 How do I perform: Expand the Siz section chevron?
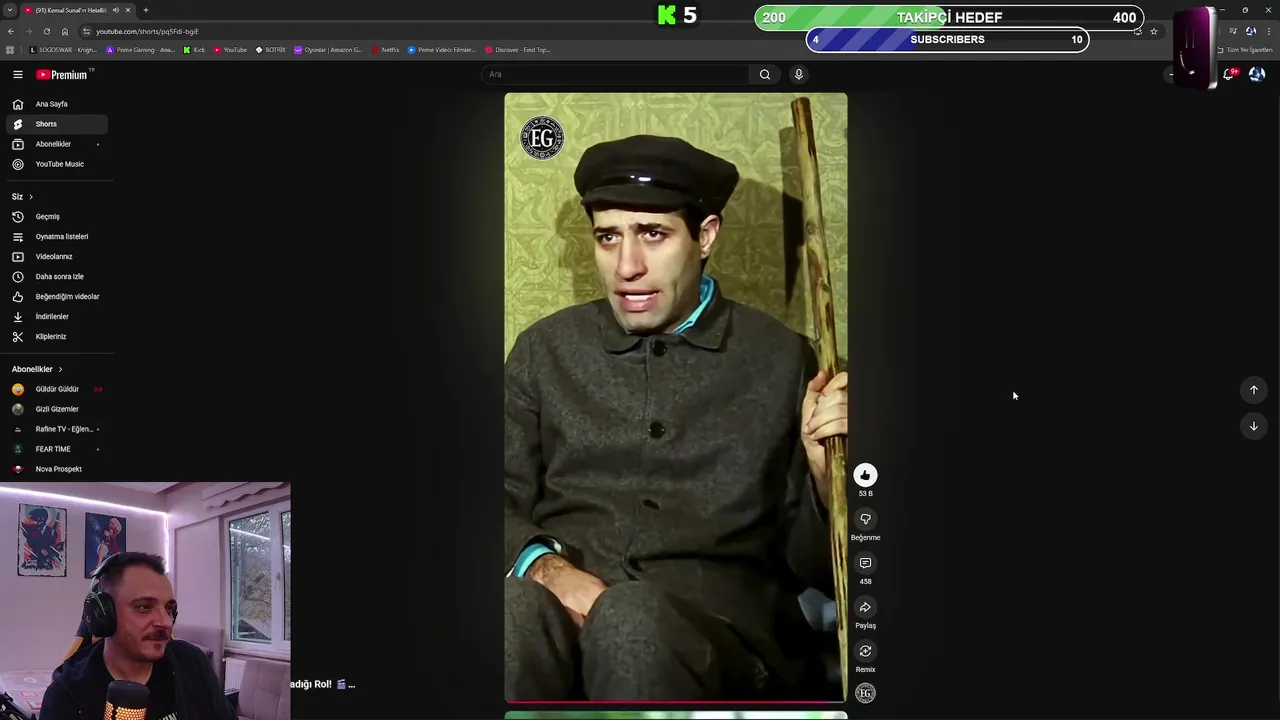31,197
